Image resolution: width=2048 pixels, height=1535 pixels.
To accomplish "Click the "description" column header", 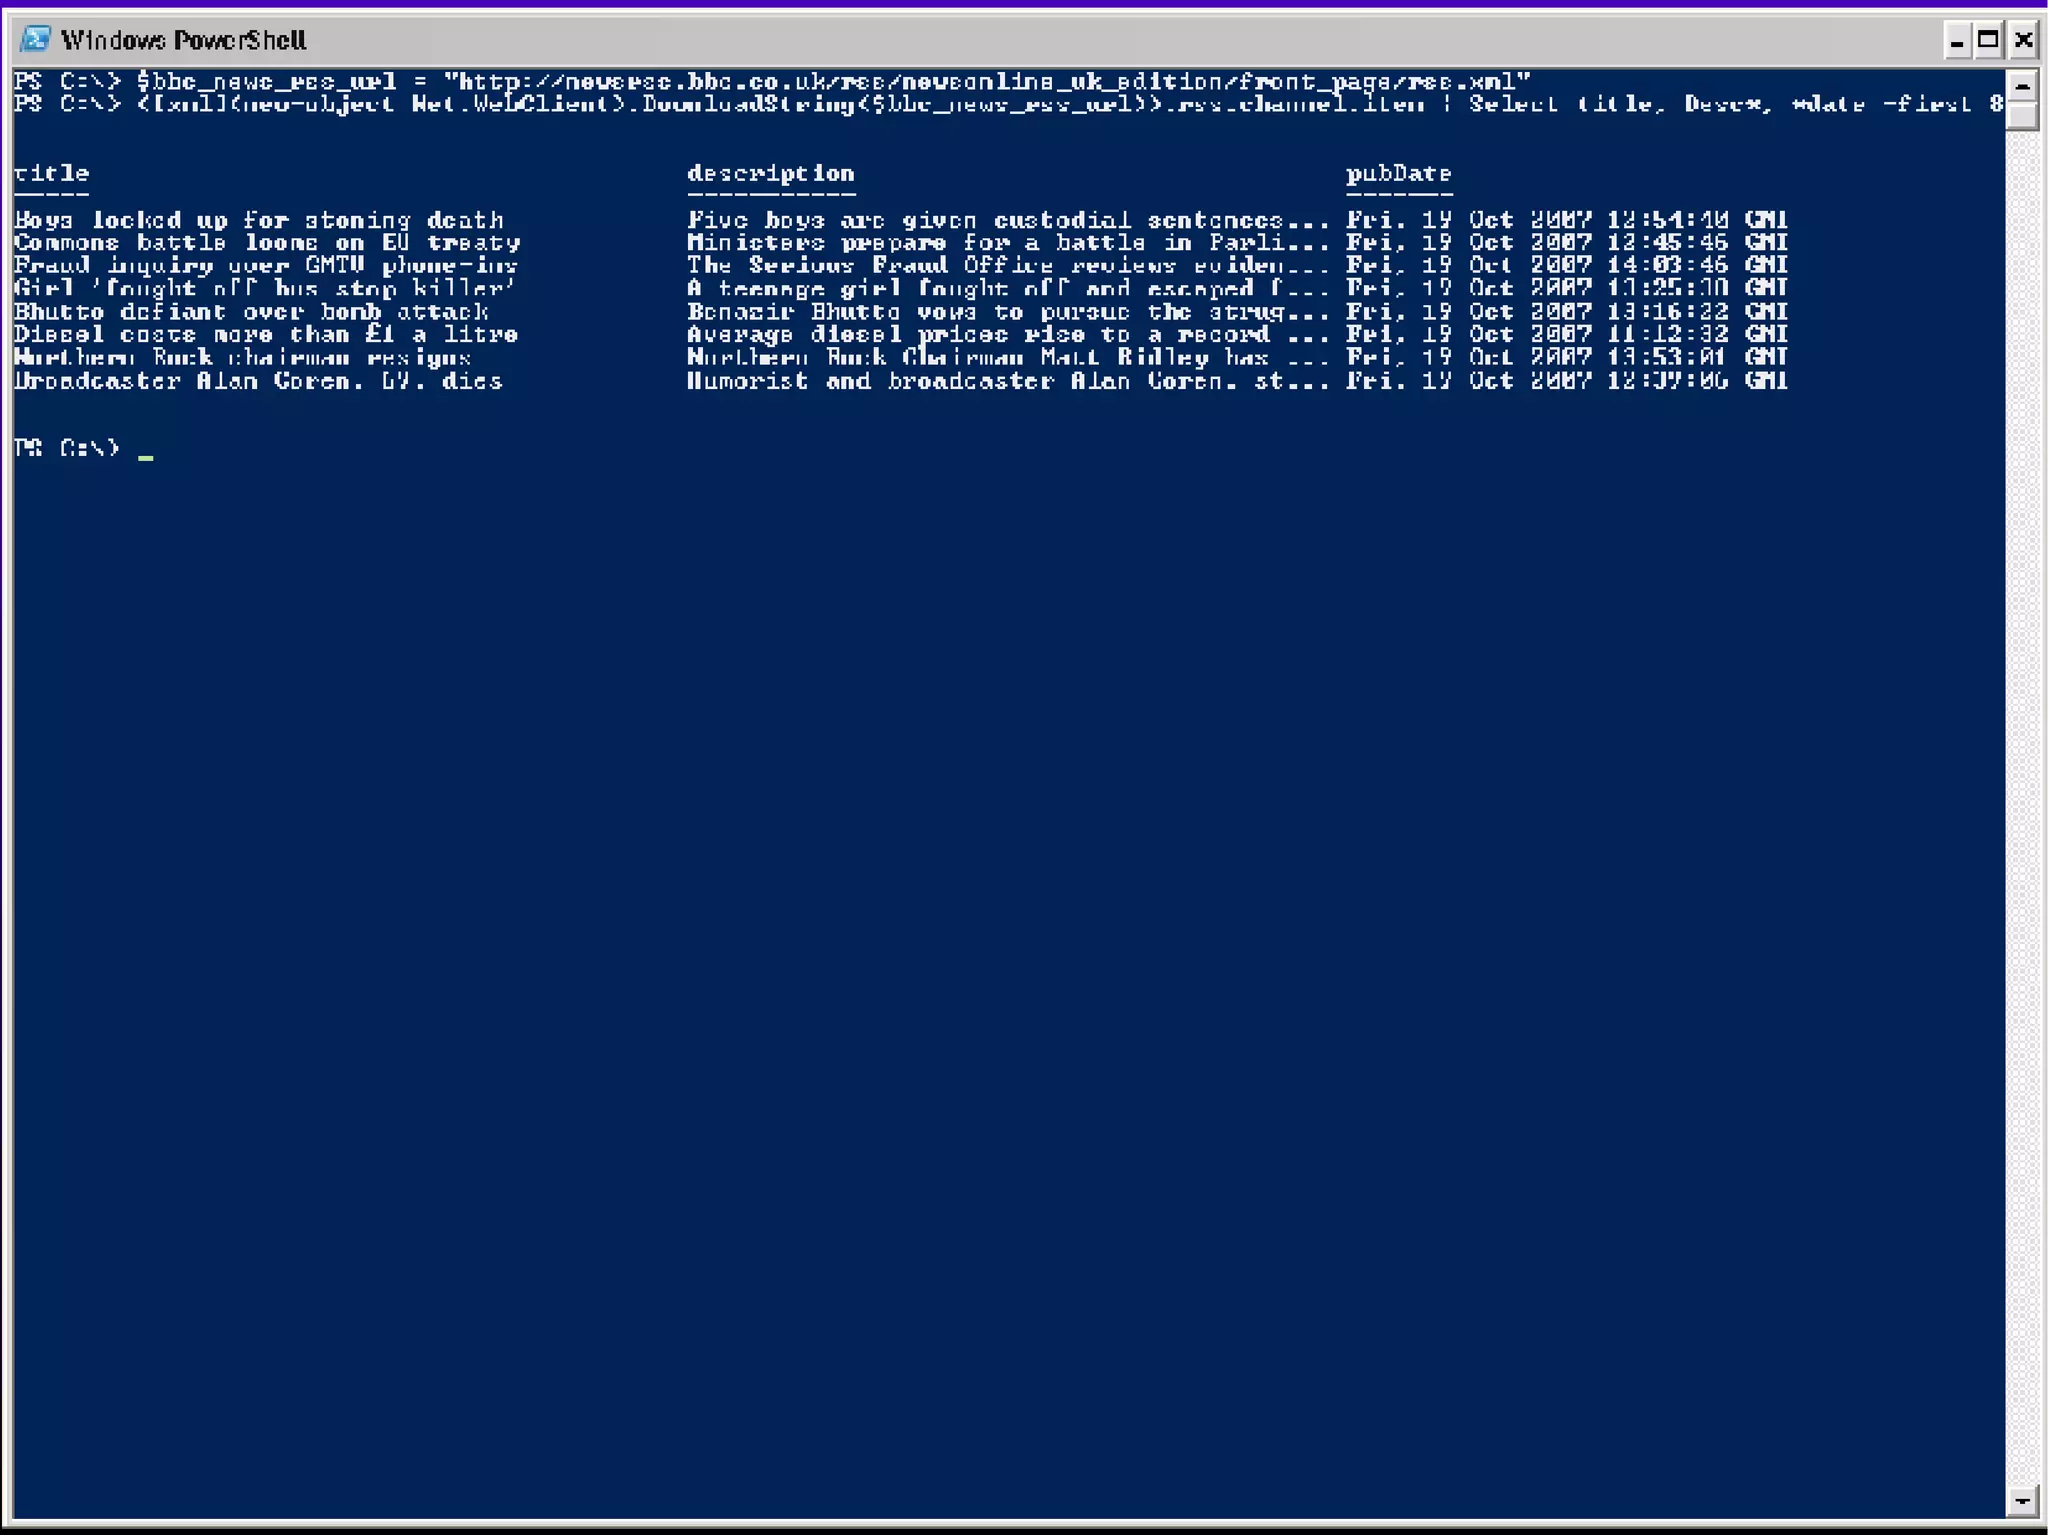I will [x=770, y=173].
